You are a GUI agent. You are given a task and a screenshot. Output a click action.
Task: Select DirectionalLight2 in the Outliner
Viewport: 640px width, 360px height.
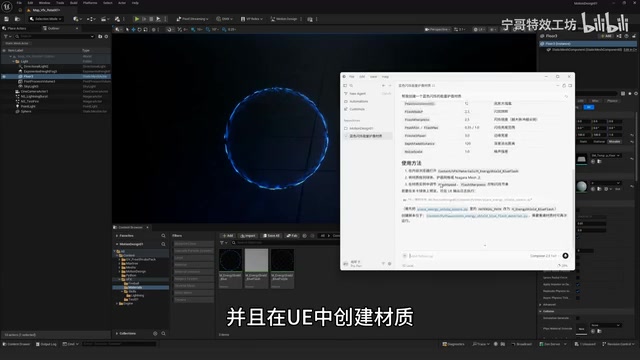(36, 66)
